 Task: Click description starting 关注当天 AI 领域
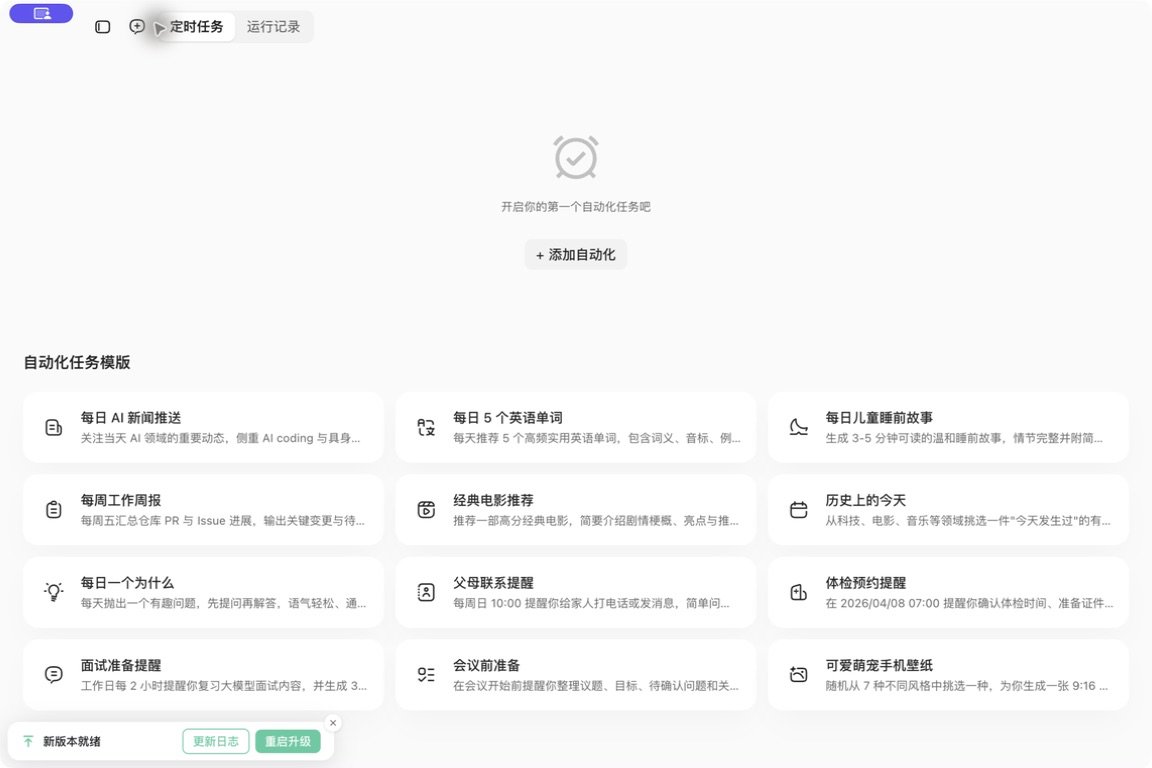tap(220, 438)
